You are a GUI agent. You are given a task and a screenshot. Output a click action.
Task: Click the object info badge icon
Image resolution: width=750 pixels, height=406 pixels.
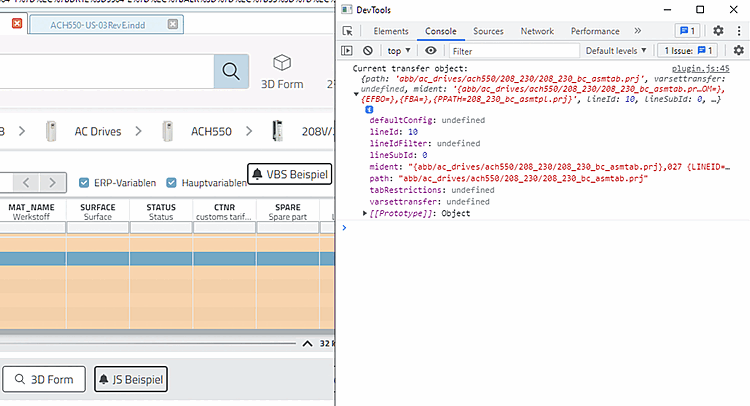369,110
